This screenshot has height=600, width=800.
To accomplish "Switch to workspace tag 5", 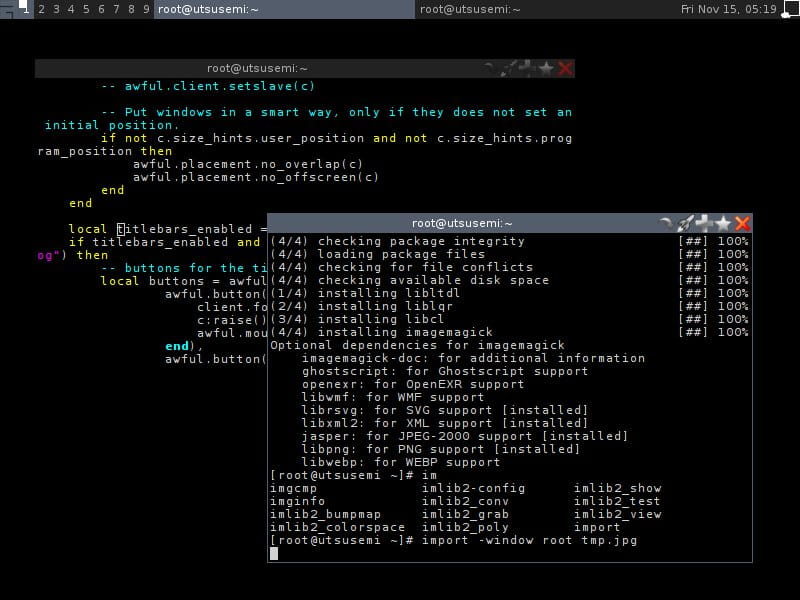I will pyautogui.click(x=86, y=9).
